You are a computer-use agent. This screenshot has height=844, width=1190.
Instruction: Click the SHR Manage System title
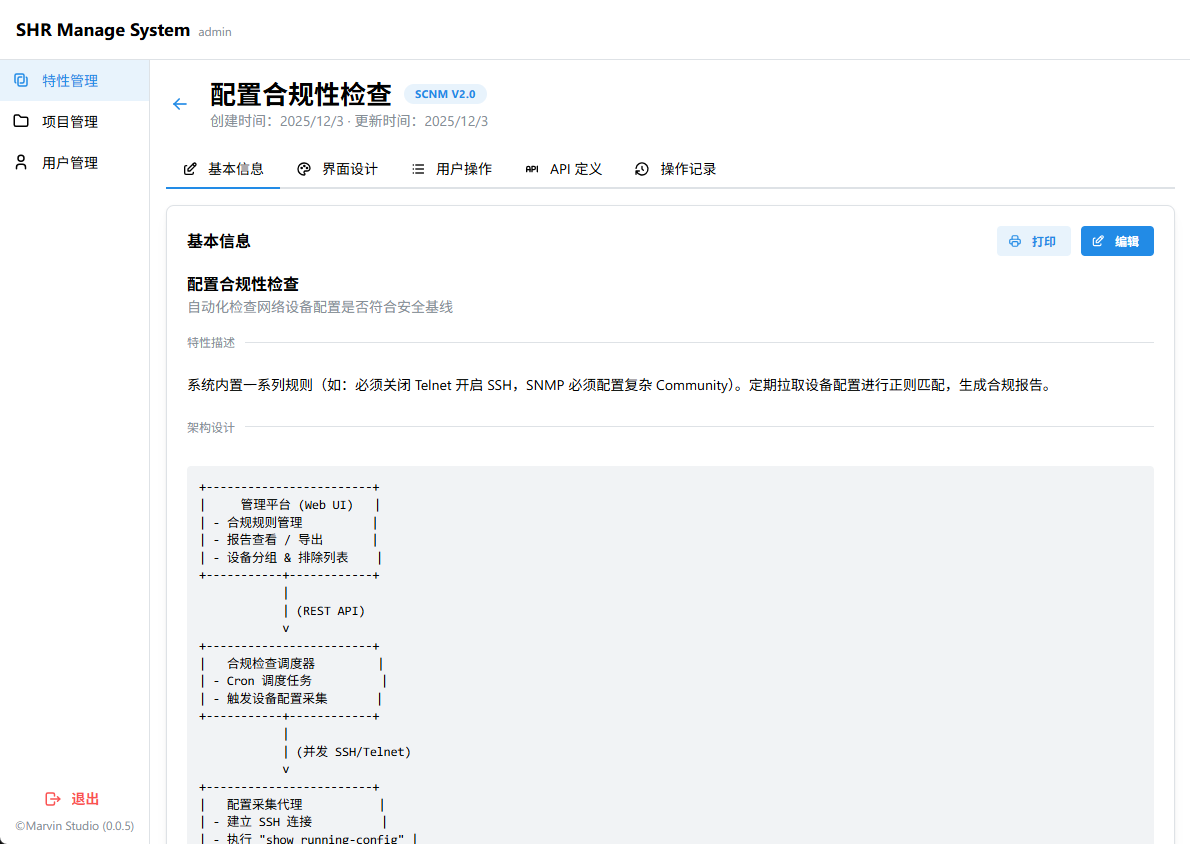click(x=103, y=30)
